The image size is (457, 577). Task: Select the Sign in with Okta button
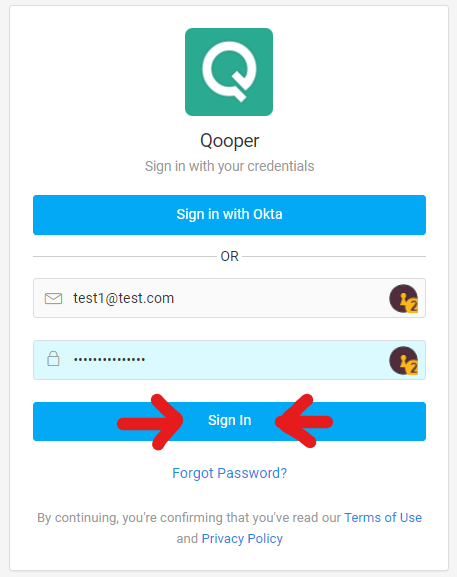[x=230, y=215]
